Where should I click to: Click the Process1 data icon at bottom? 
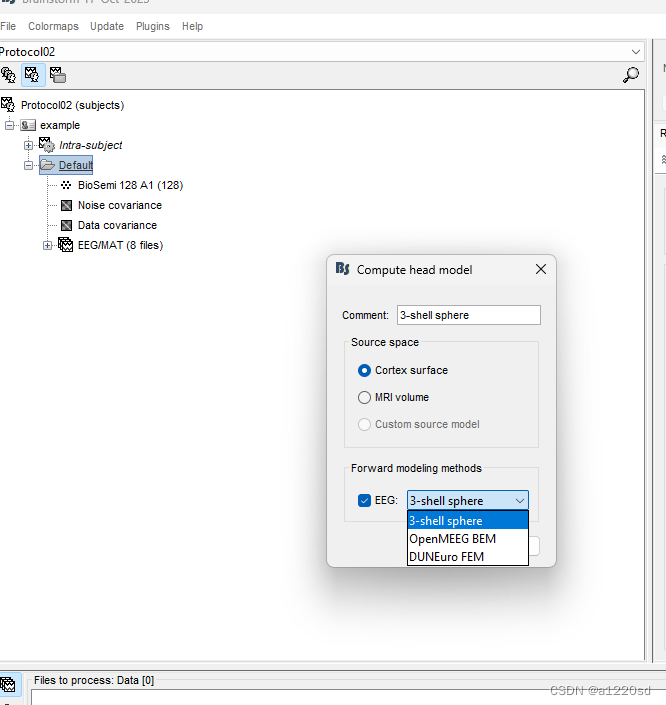pyautogui.click(x=8, y=685)
